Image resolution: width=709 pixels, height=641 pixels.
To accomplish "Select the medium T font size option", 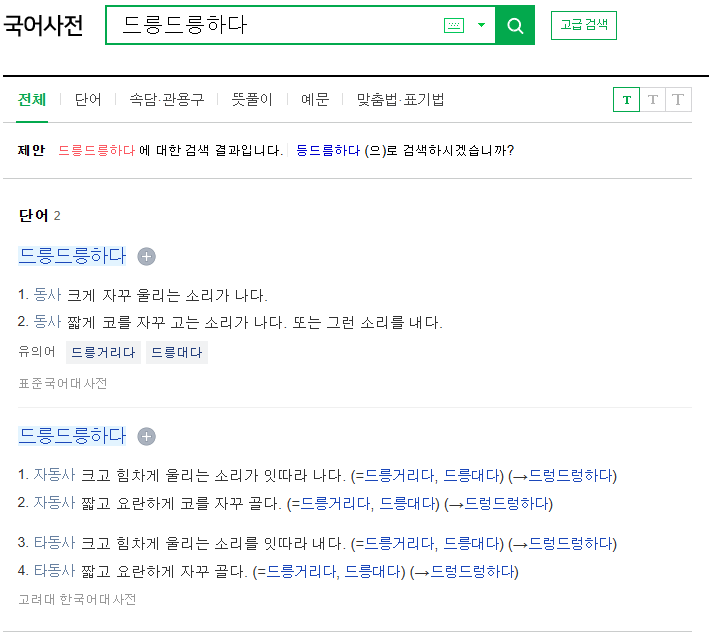I will (x=653, y=100).
